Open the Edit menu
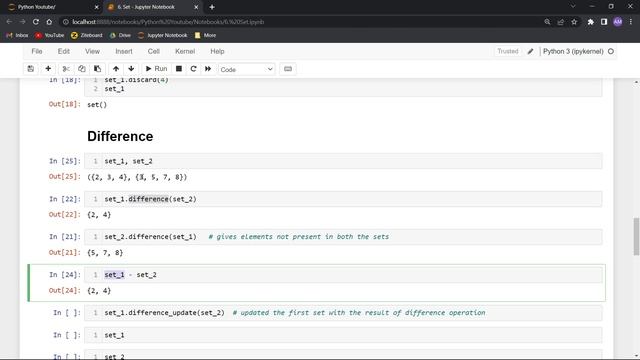 tap(64, 51)
